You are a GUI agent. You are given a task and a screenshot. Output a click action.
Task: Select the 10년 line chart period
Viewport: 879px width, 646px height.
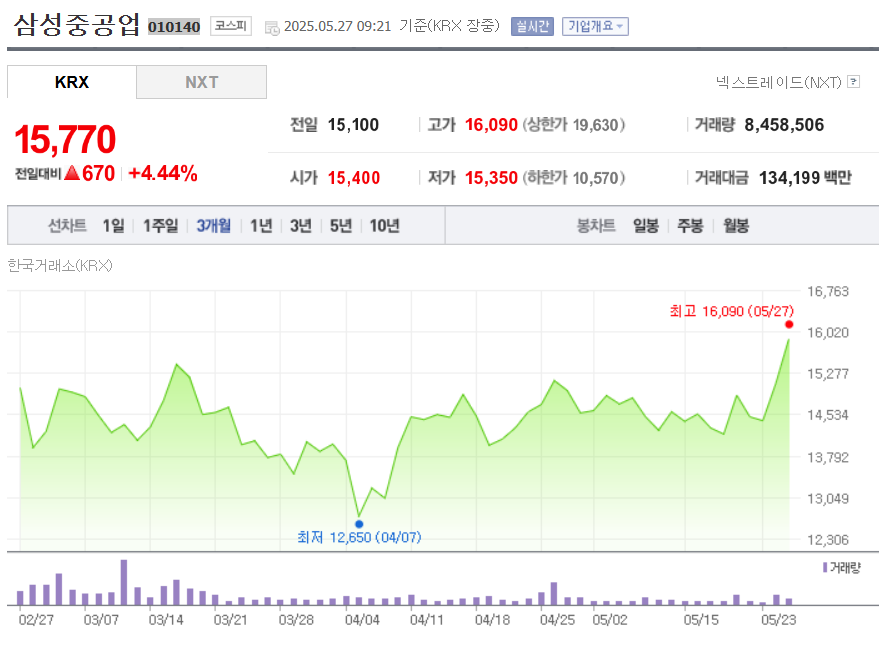(385, 225)
